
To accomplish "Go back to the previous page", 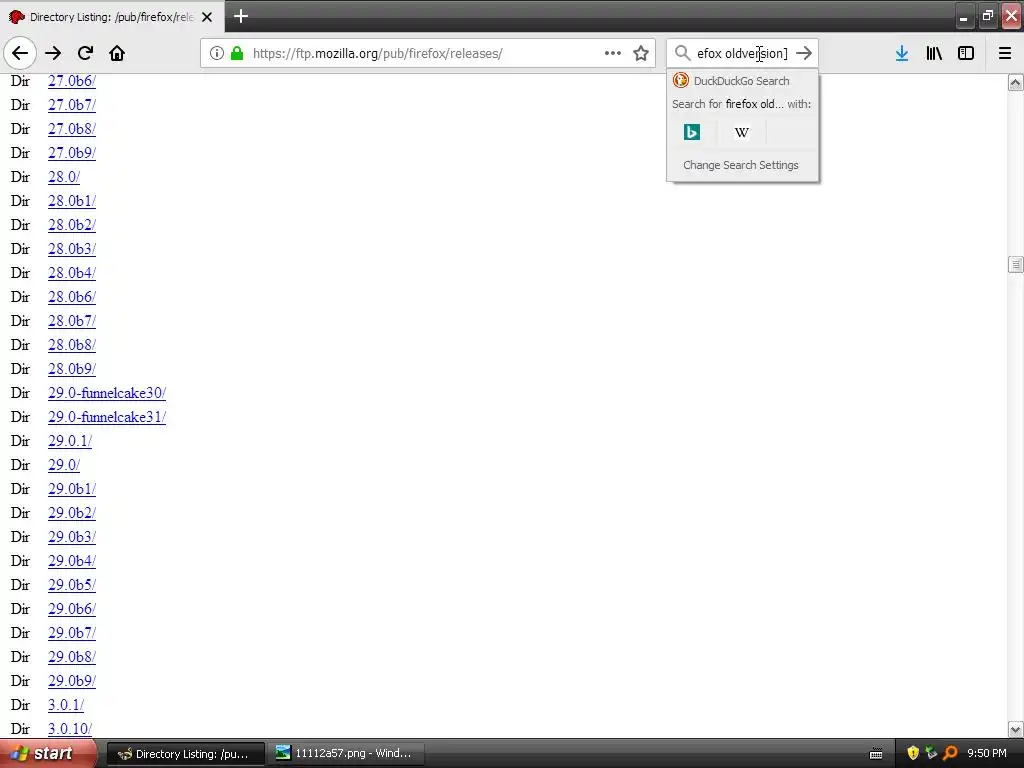I will tap(20, 53).
